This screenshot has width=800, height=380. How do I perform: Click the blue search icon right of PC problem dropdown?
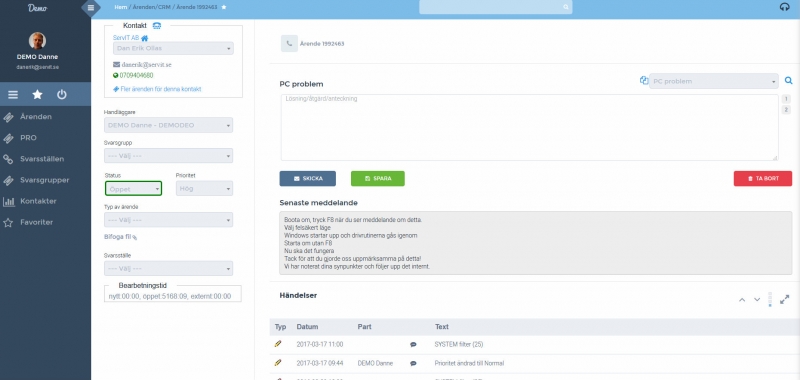[789, 81]
